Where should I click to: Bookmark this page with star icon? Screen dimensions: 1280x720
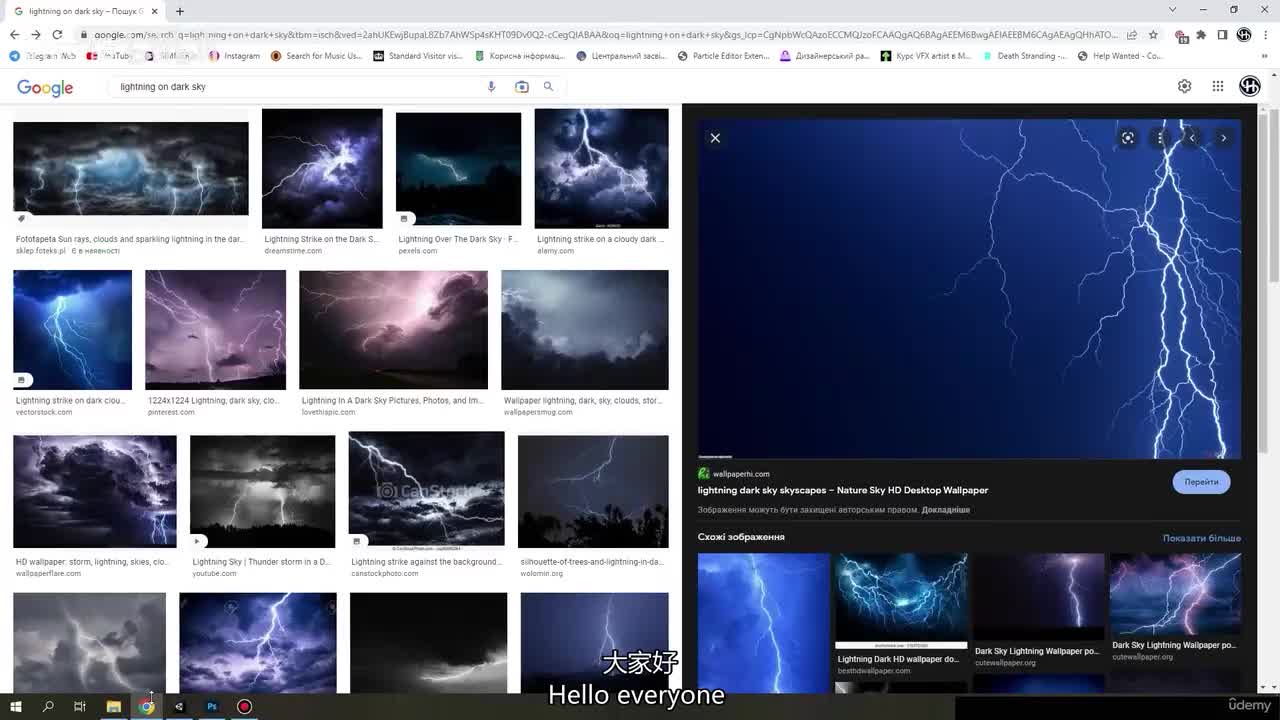[1153, 34]
